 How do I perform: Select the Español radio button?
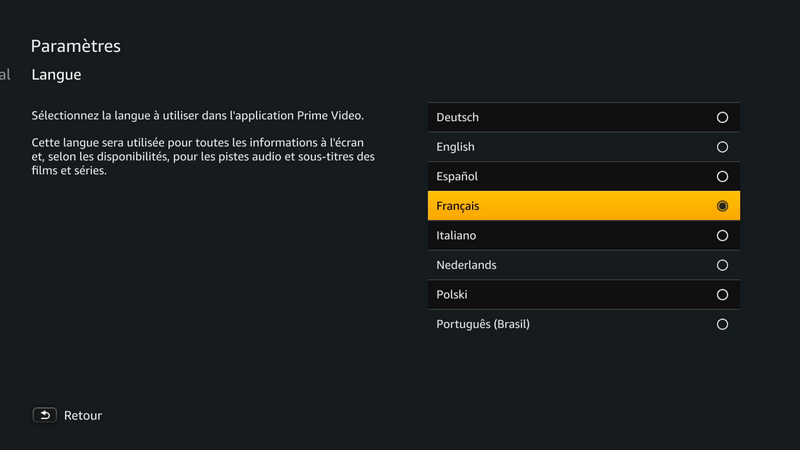[722, 176]
